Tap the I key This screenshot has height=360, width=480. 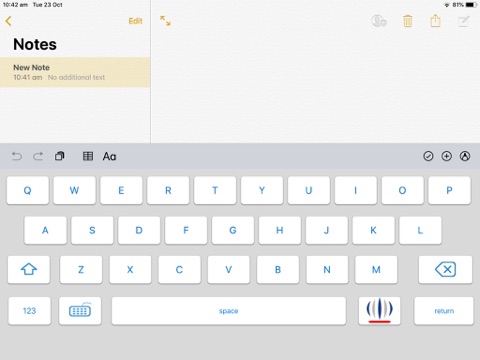(x=356, y=190)
